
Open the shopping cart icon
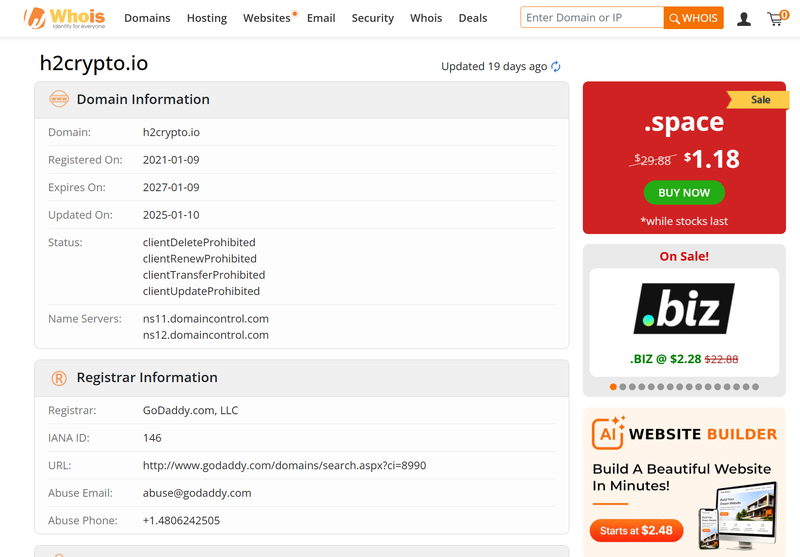tap(776, 18)
